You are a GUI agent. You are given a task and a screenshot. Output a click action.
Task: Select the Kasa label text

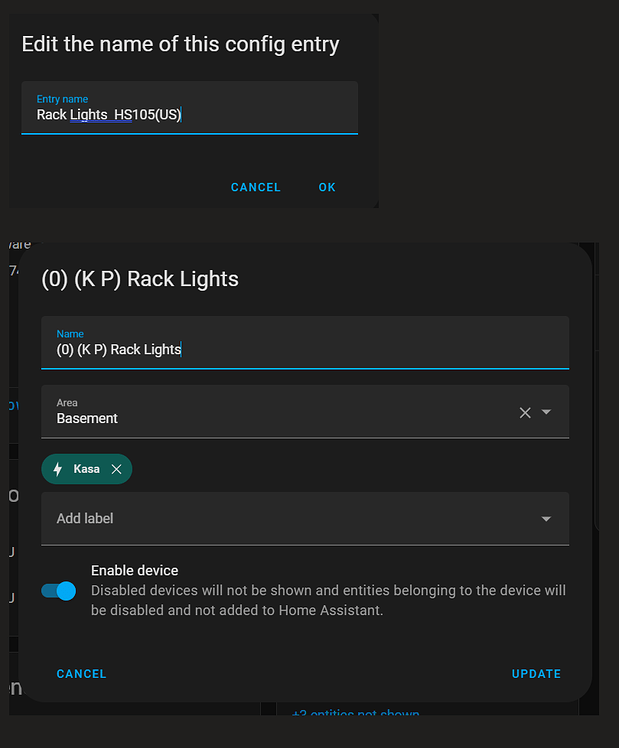coord(87,469)
